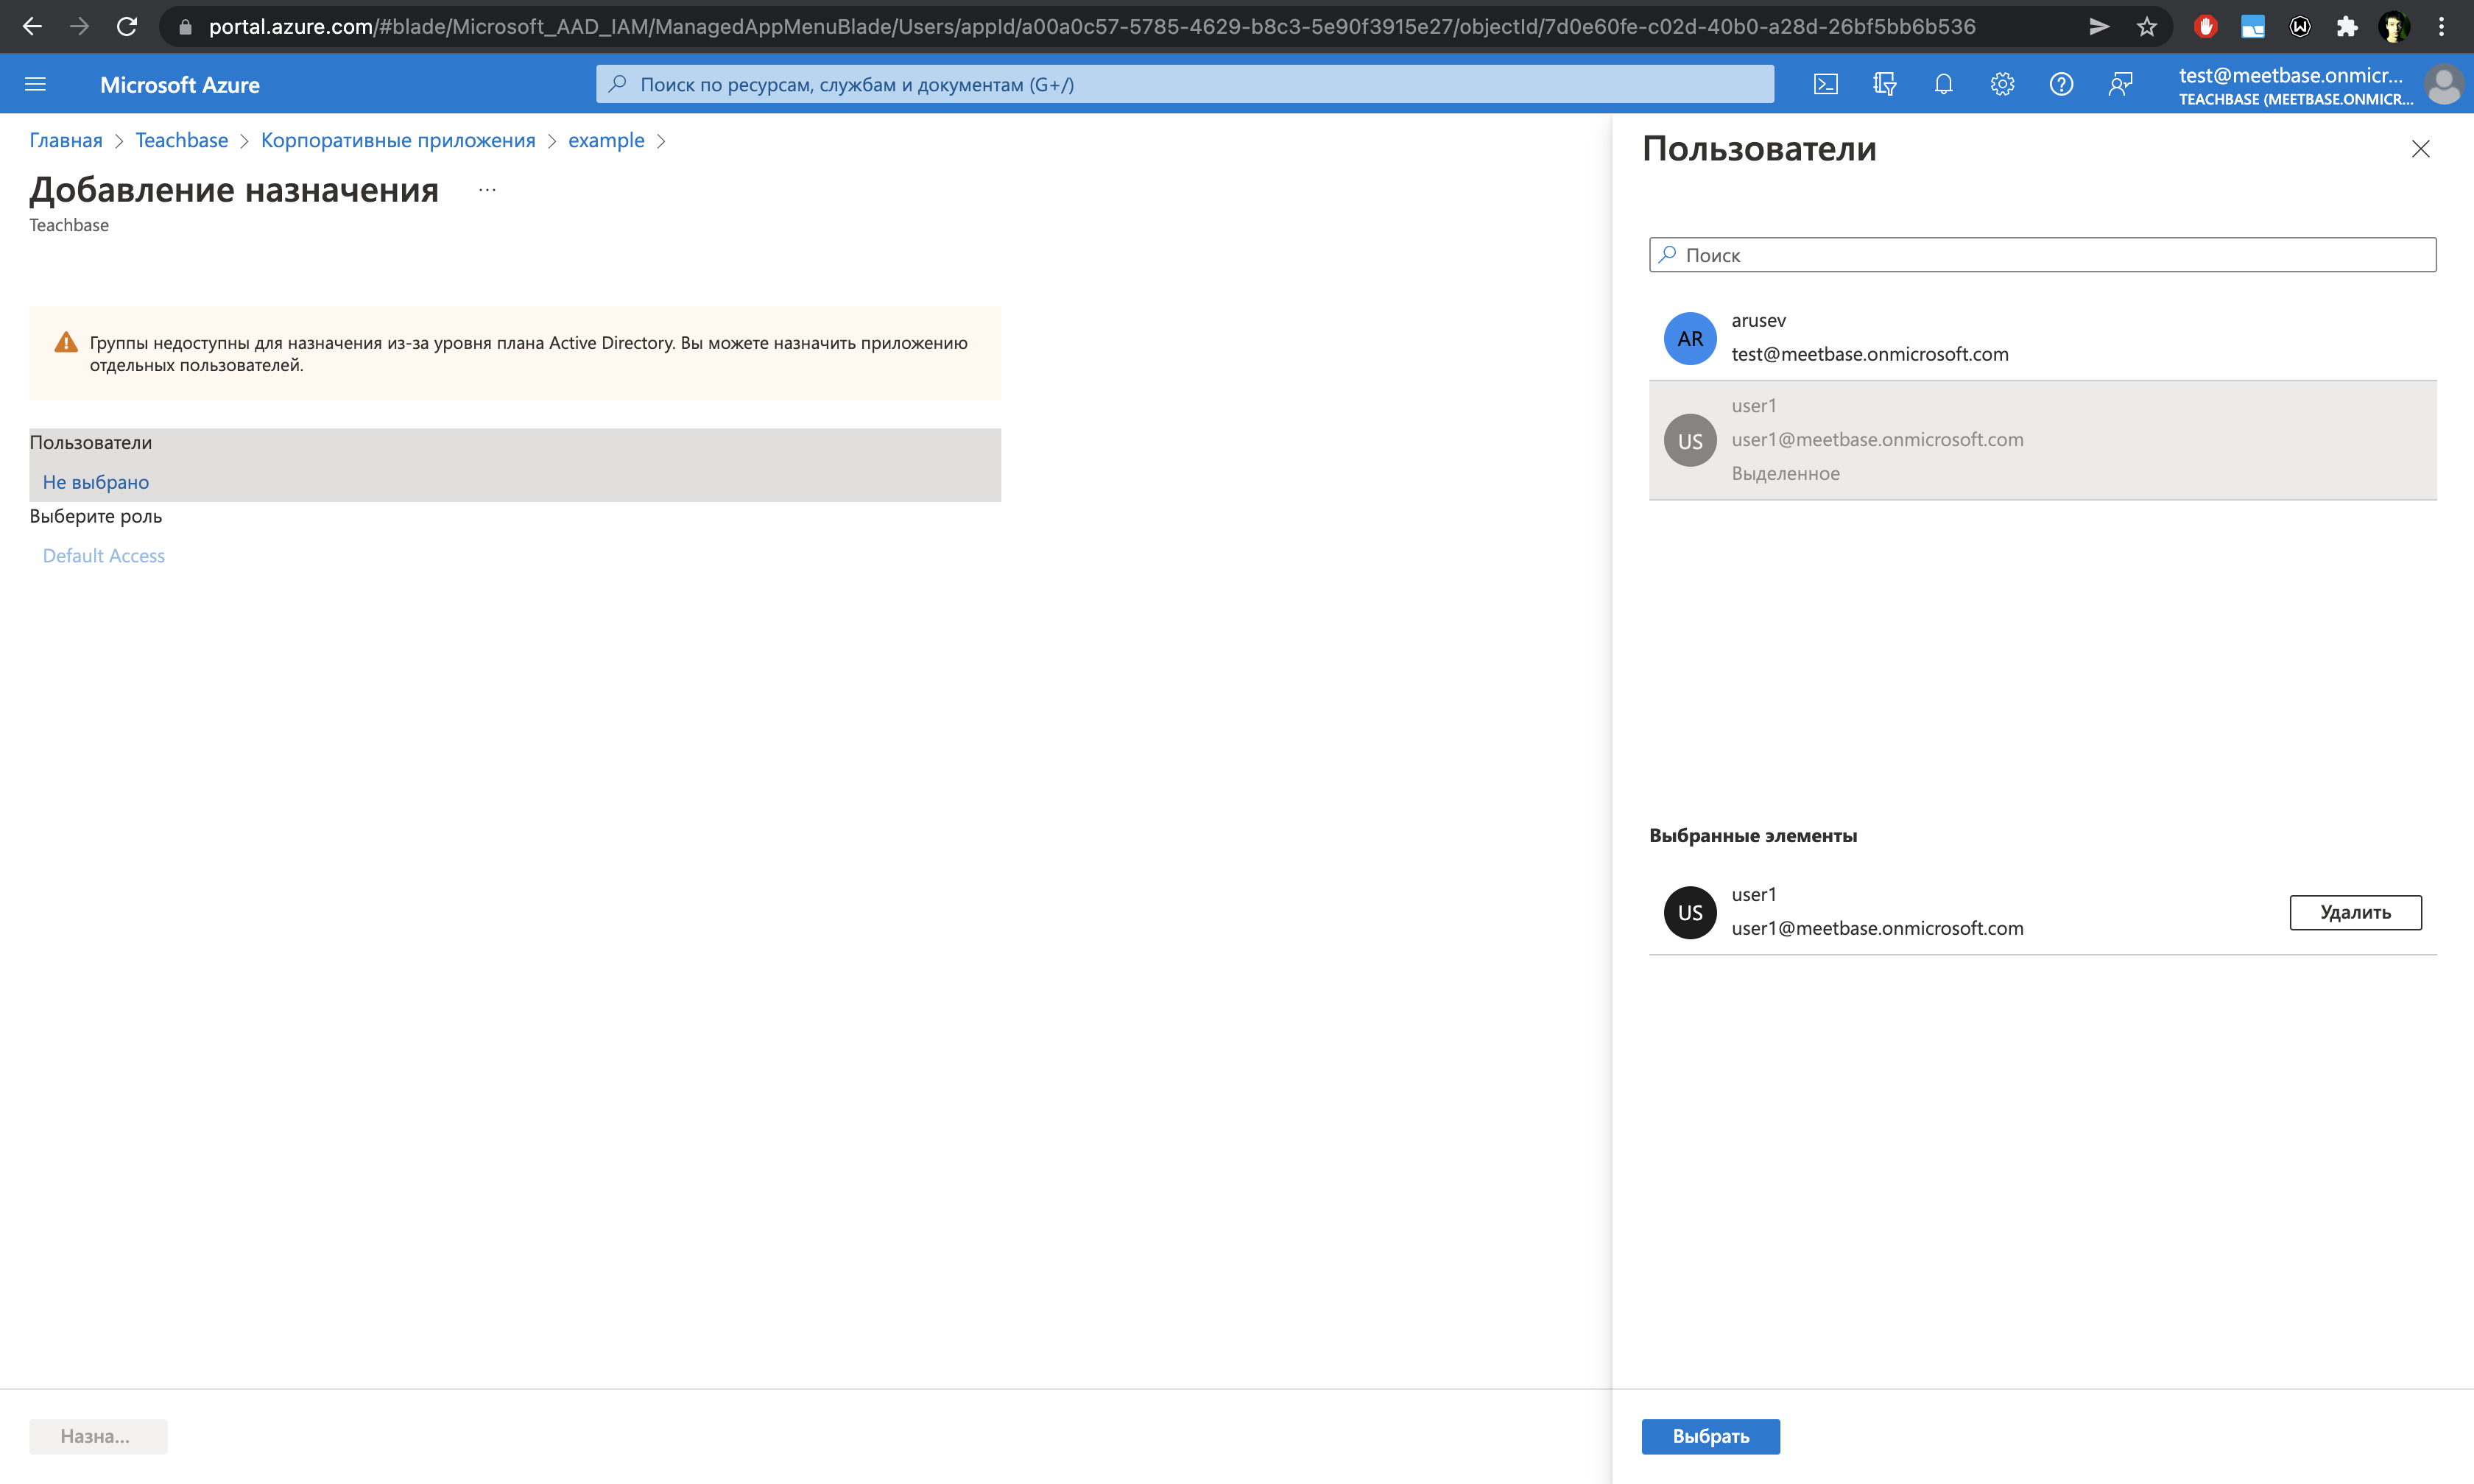The height and width of the screenshot is (1484, 2474).
Task: Go to Teachbase breadcrumb
Action: (x=182, y=140)
